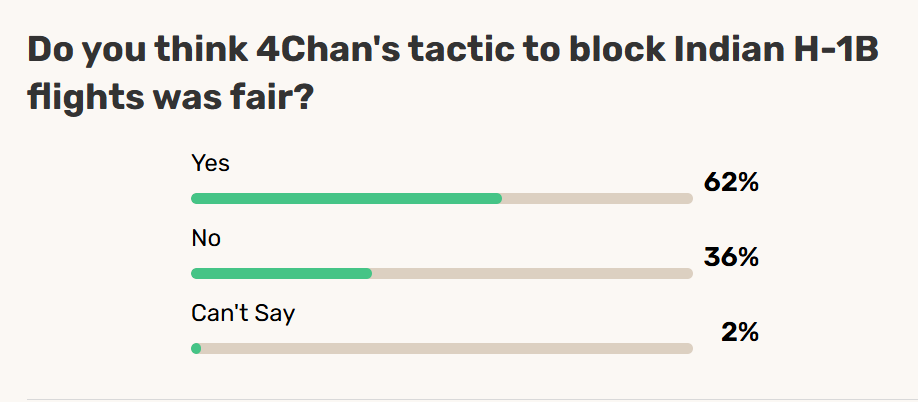Viewport: 918px width, 402px height.
Task: Click the 62% result value
Action: pyautogui.click(x=731, y=183)
